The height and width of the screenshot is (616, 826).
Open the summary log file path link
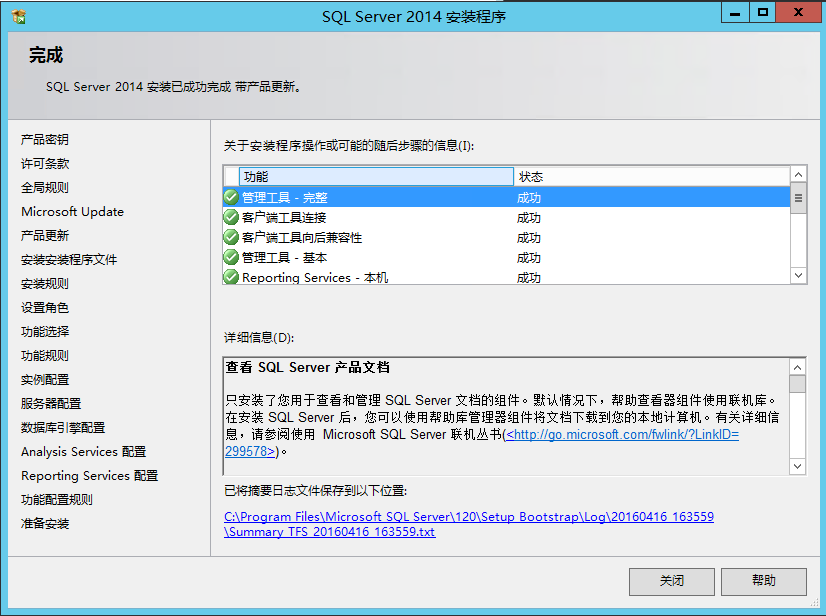coord(469,524)
